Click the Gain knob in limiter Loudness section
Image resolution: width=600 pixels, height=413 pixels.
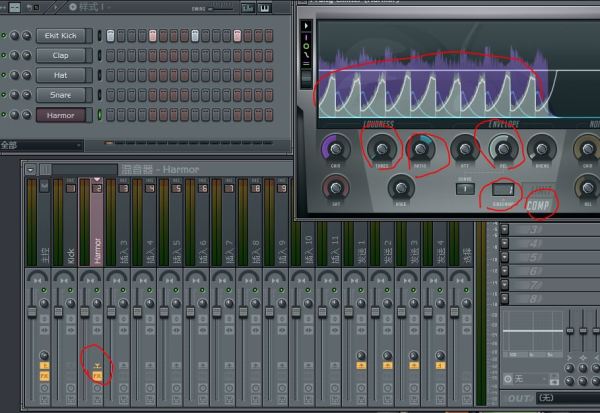[336, 149]
